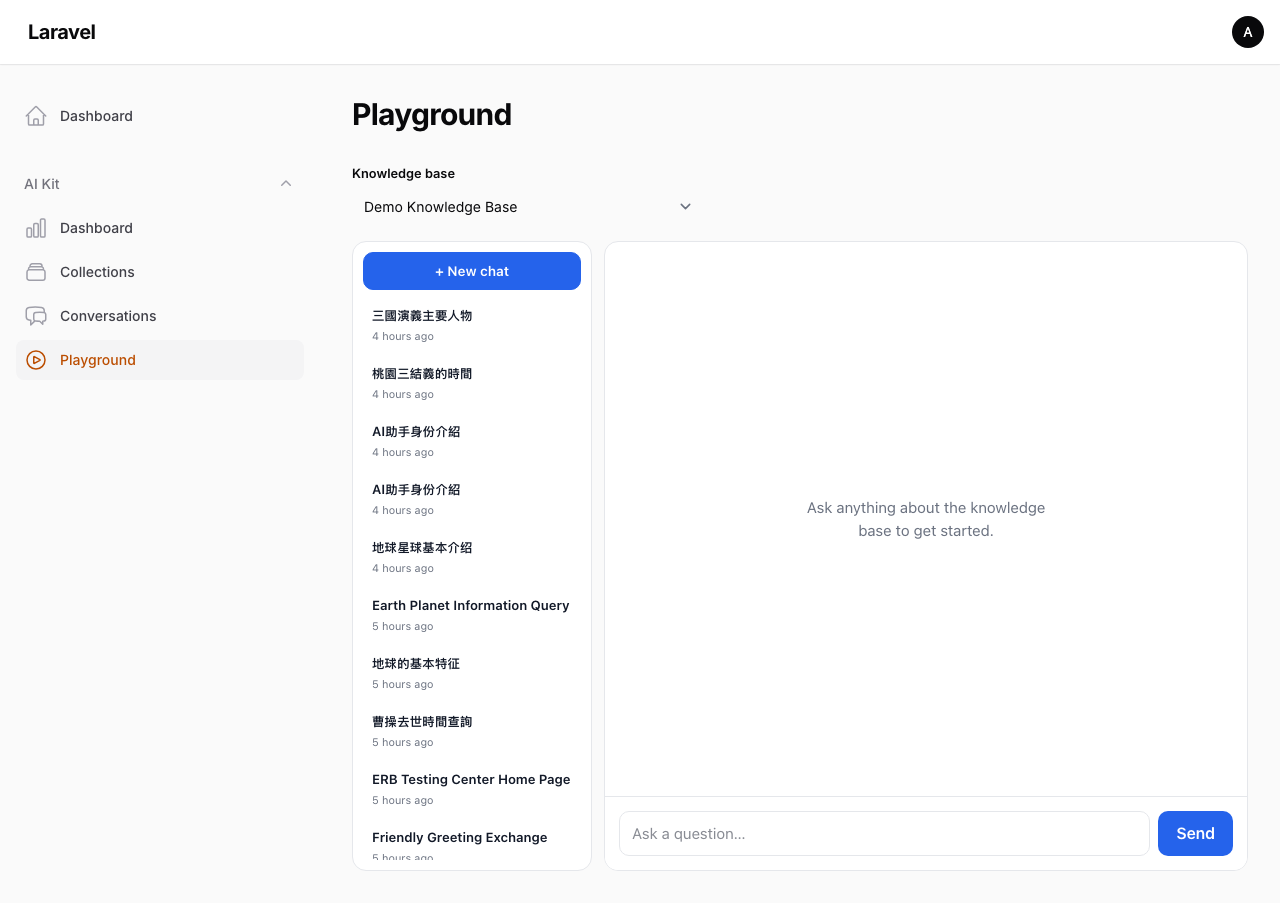Screen dimensions: 1280x903
Task: Open chat '地球的基本特征'
Action: pos(472,673)
